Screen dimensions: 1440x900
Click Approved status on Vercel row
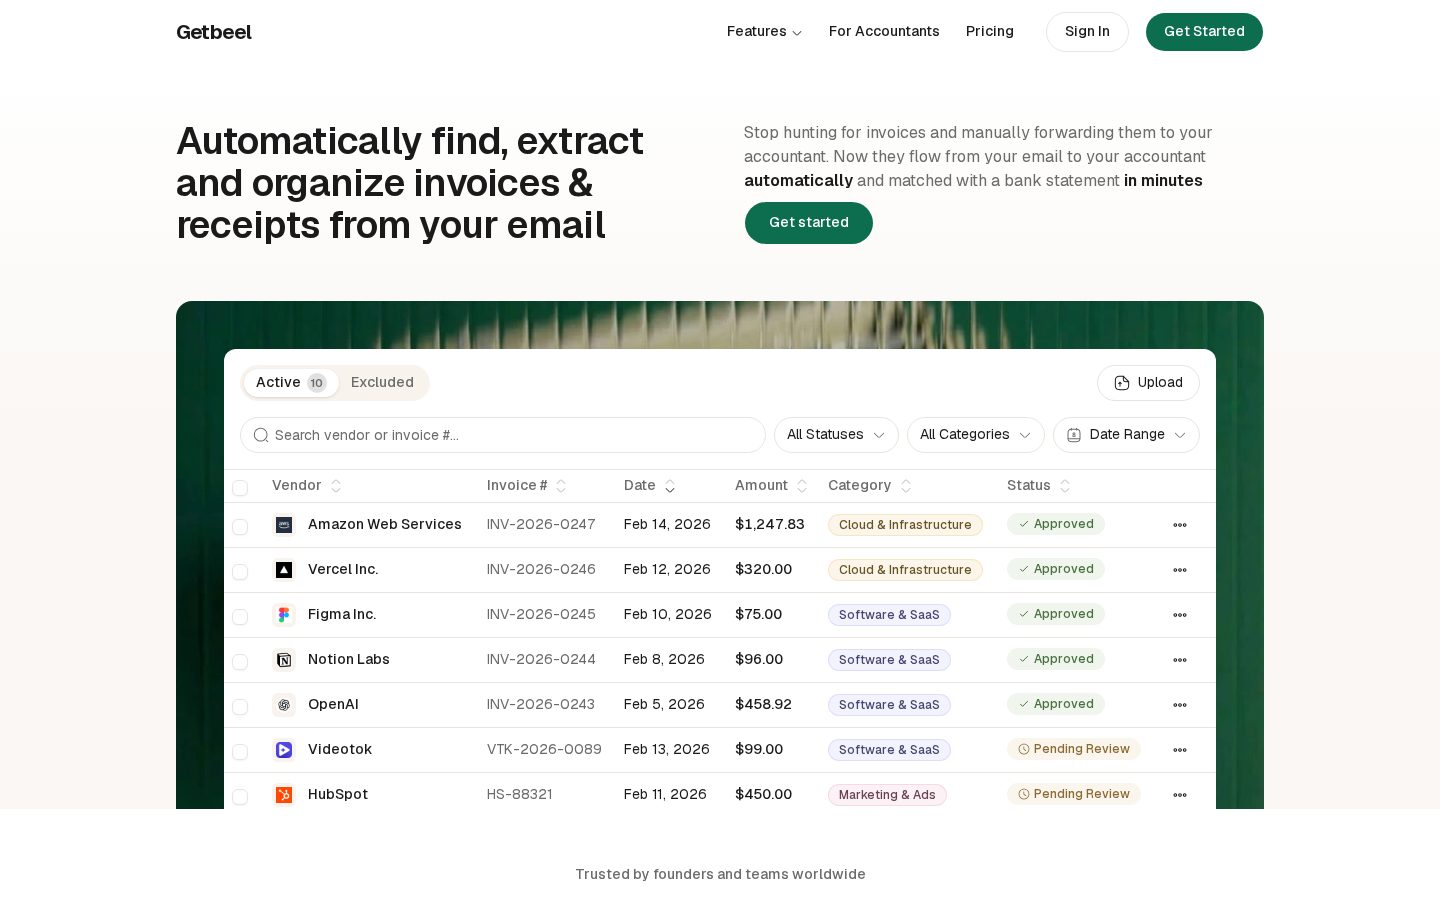[x=1056, y=569]
